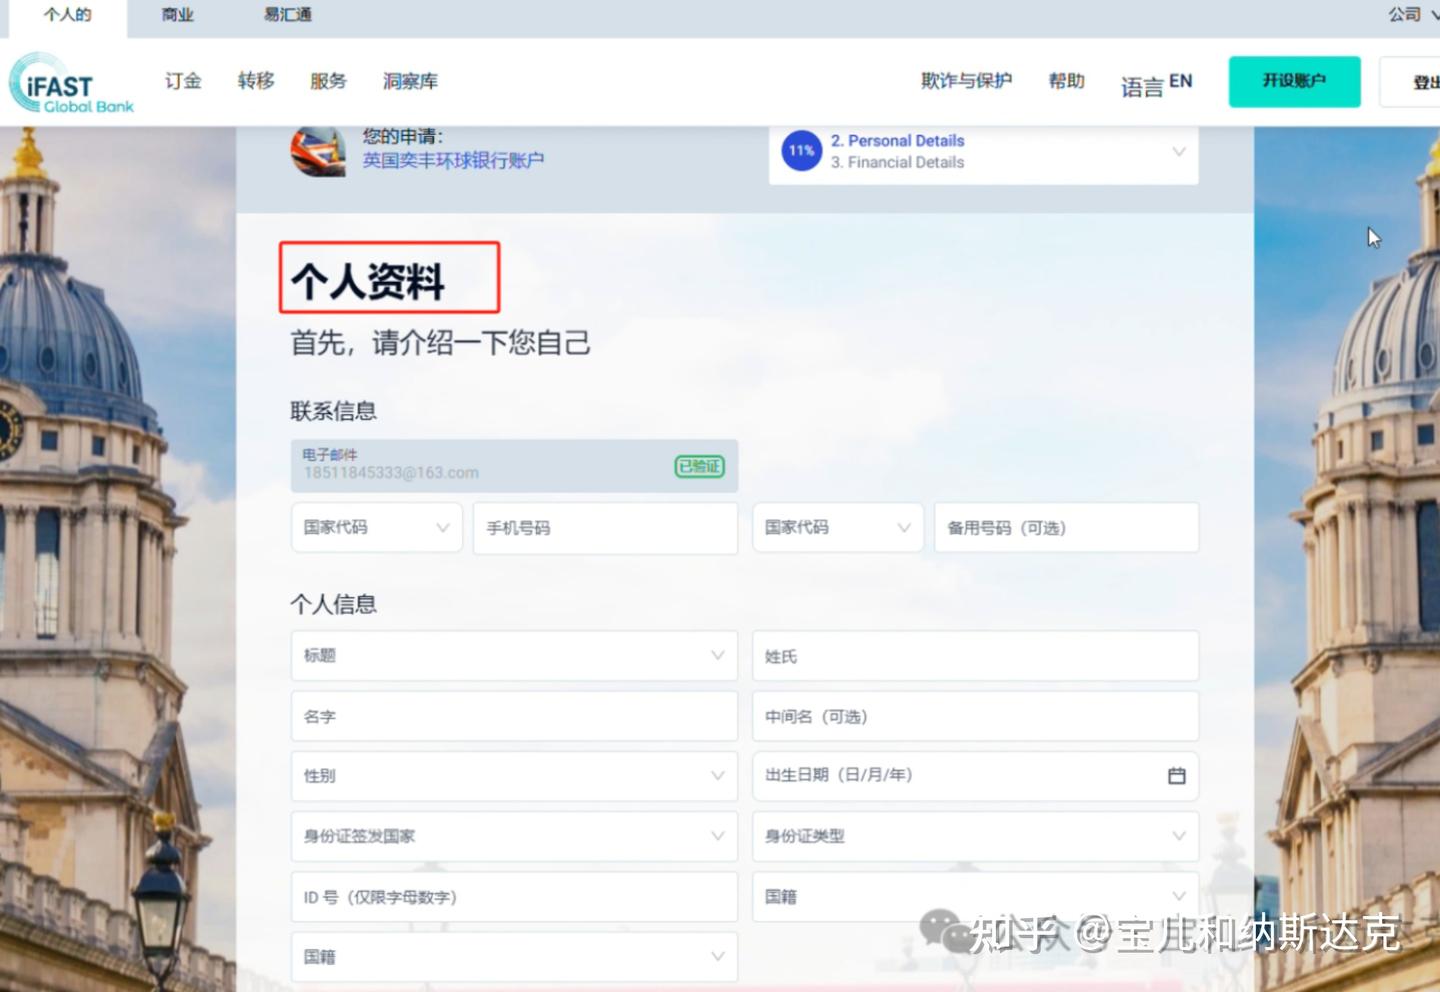Viewport: 1440px width, 992px height.
Task: Click the UK flag application thumbnail
Action: 318,151
